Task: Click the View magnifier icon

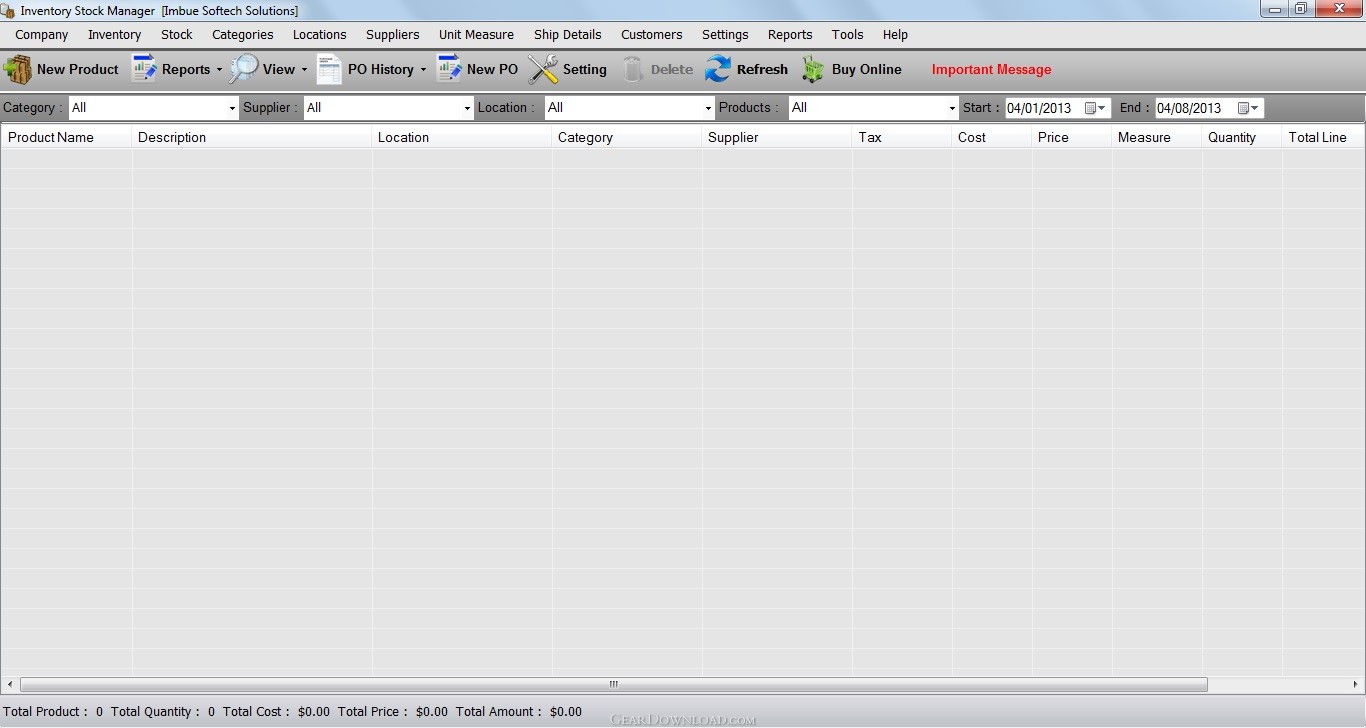Action: point(243,69)
